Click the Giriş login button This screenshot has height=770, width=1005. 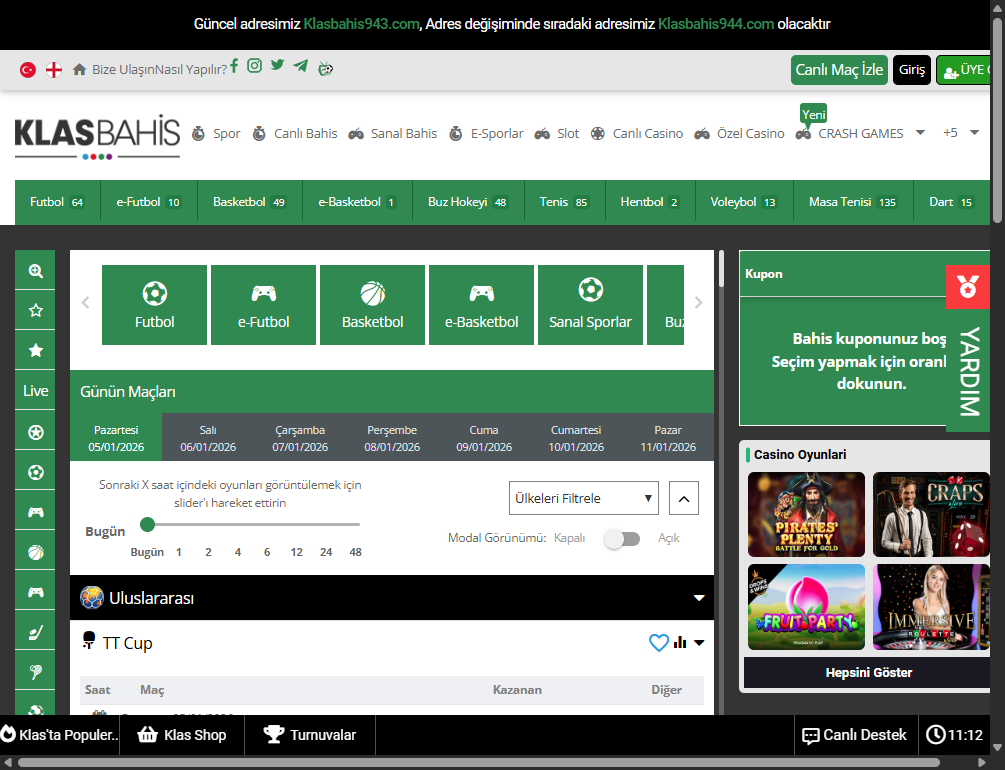(911, 69)
